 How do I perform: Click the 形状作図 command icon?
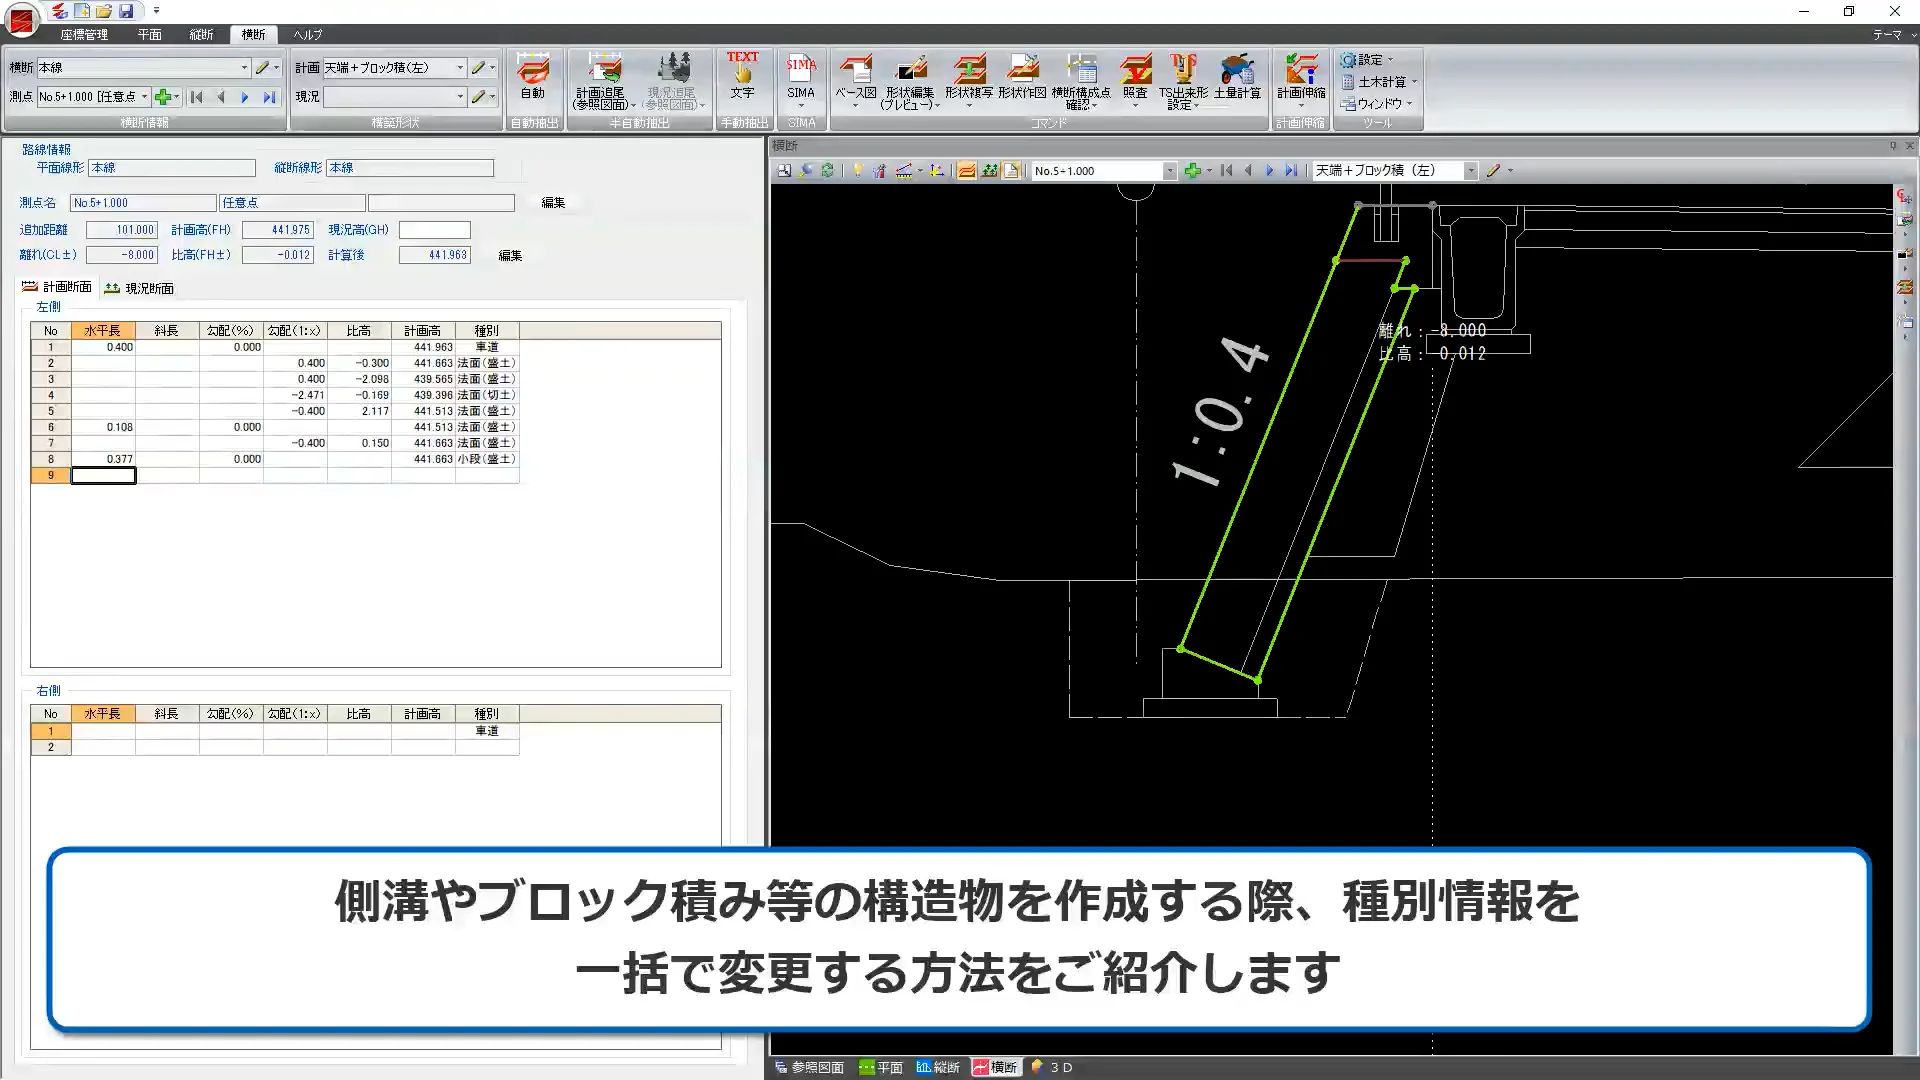click(x=1022, y=78)
